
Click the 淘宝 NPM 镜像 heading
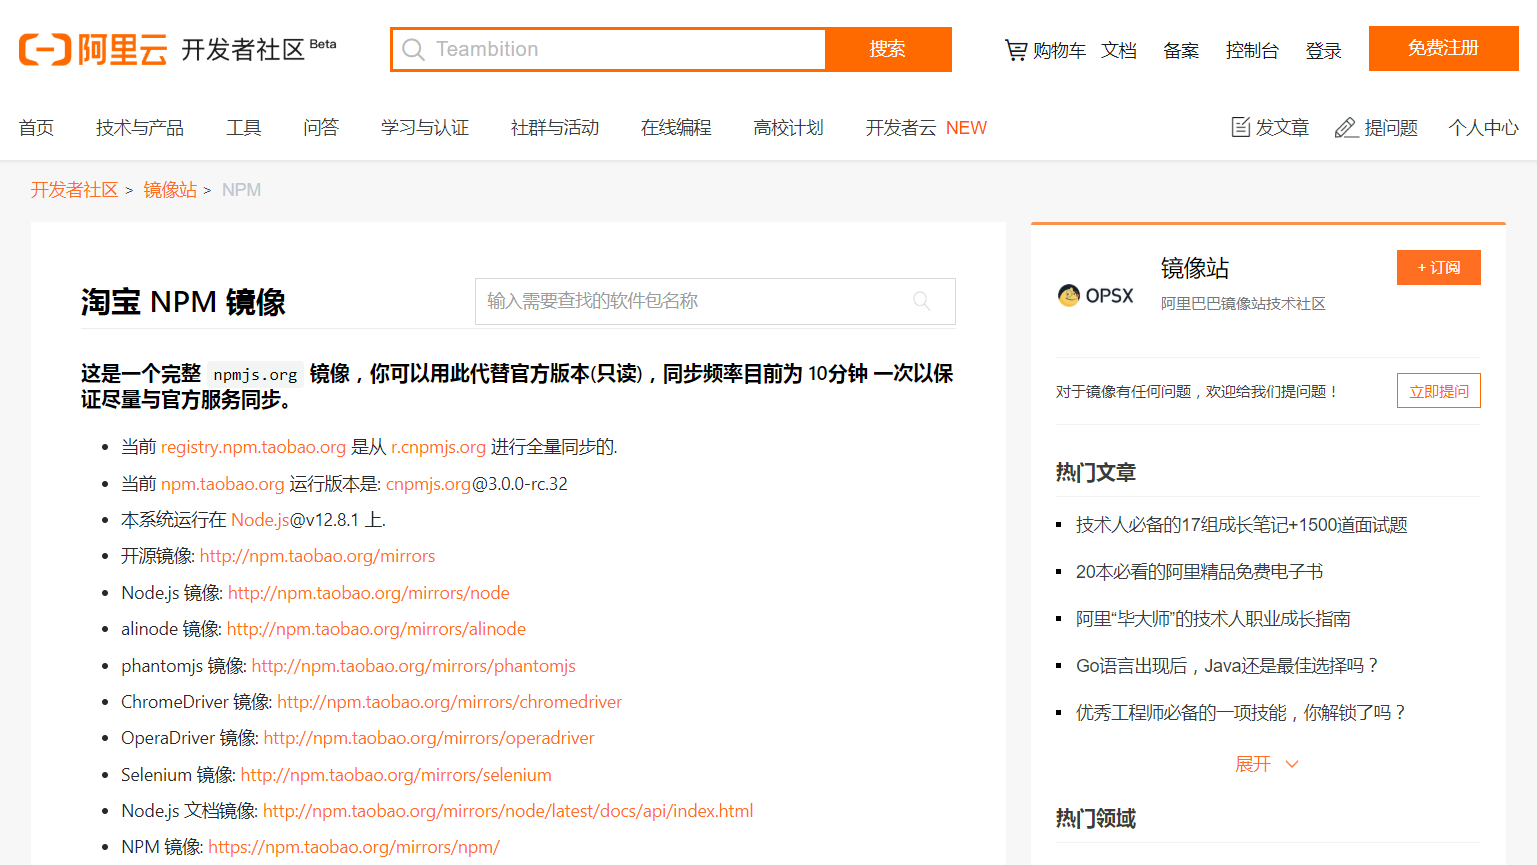click(184, 302)
